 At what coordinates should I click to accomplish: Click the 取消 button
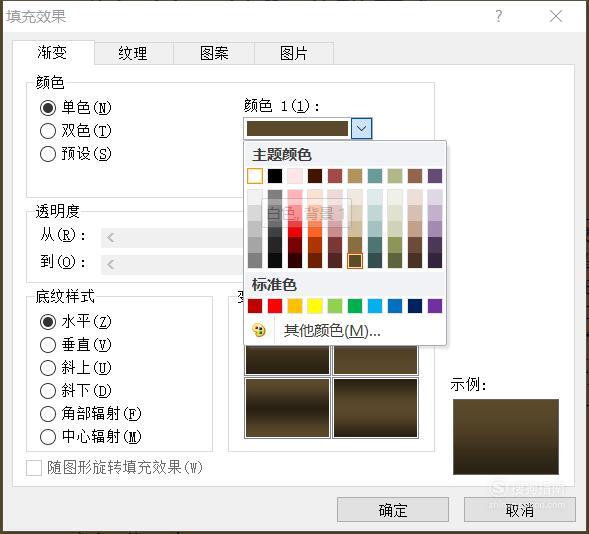coord(520,510)
